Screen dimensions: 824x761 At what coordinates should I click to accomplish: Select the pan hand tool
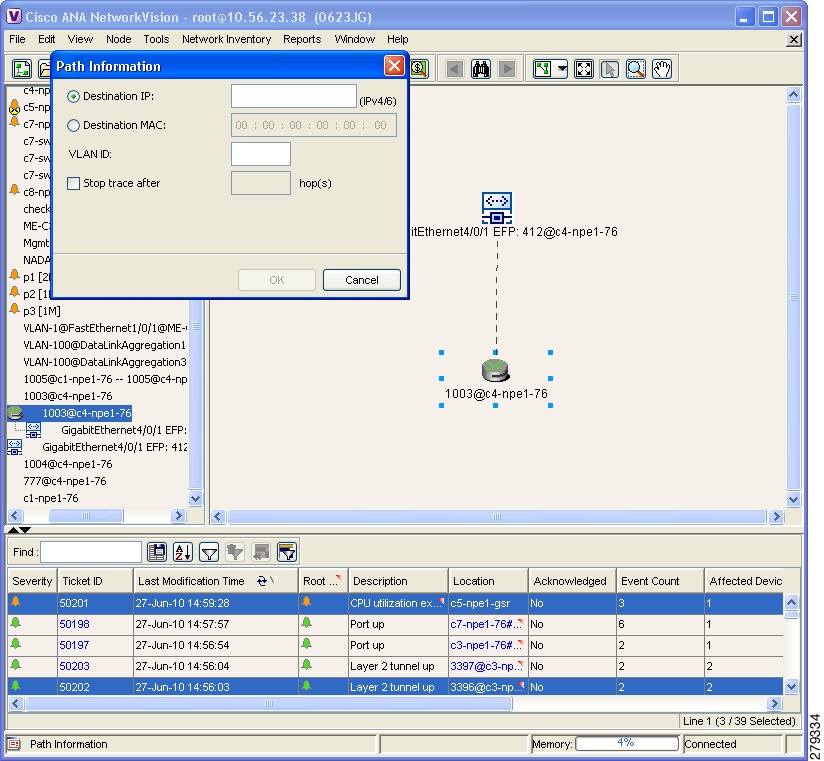pyautogui.click(x=662, y=69)
